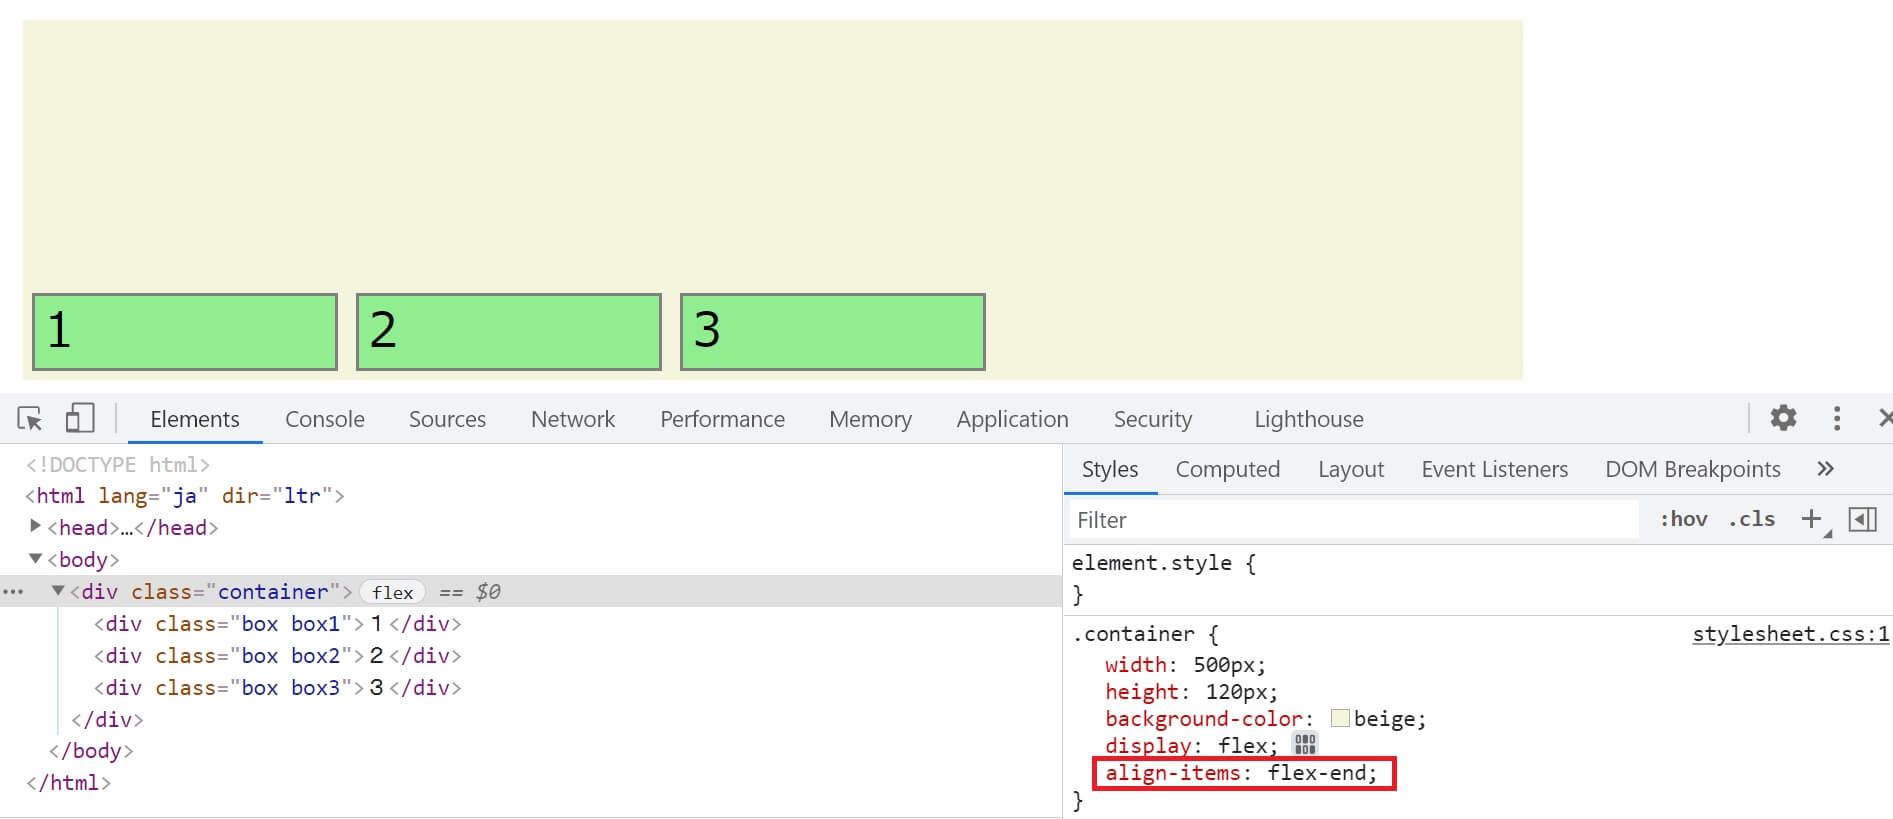Click the align-items flex-end value

[1320, 773]
